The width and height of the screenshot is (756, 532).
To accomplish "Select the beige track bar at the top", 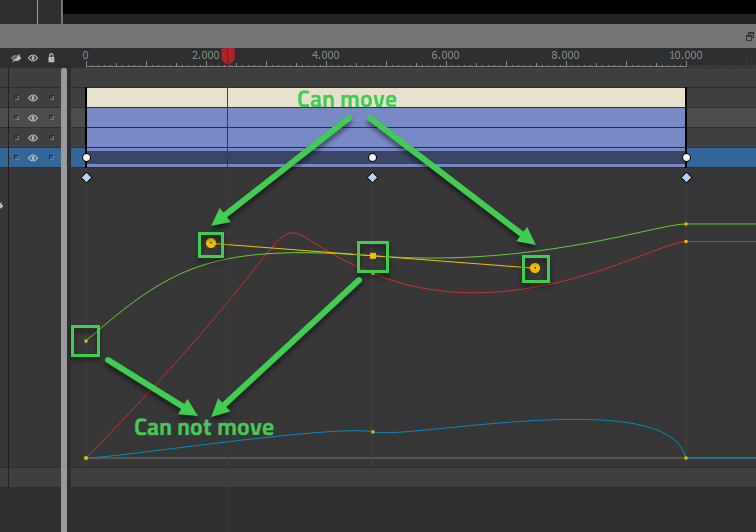I will tap(450, 97).
